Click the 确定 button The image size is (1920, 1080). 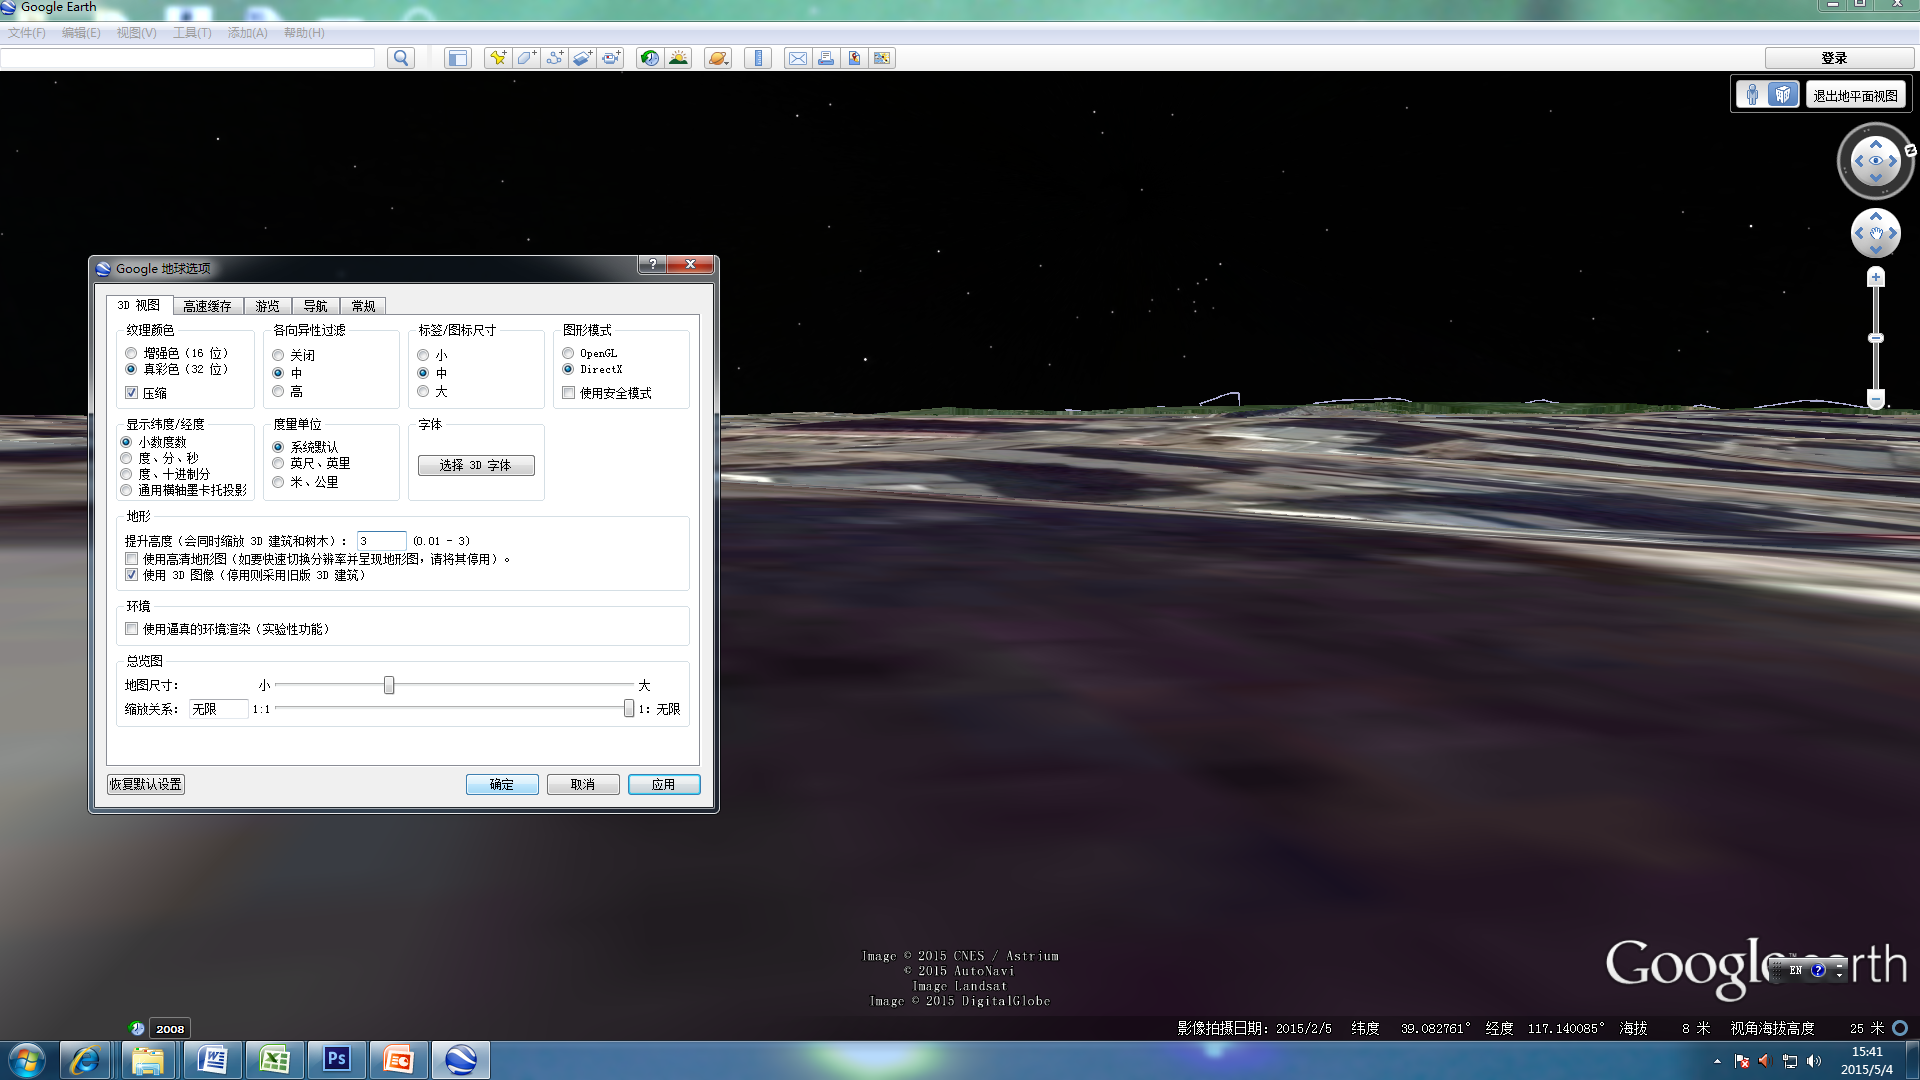click(502, 785)
